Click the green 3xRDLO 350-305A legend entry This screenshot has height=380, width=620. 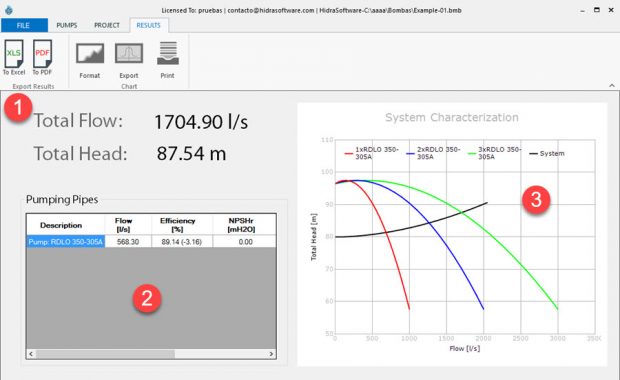(495, 153)
